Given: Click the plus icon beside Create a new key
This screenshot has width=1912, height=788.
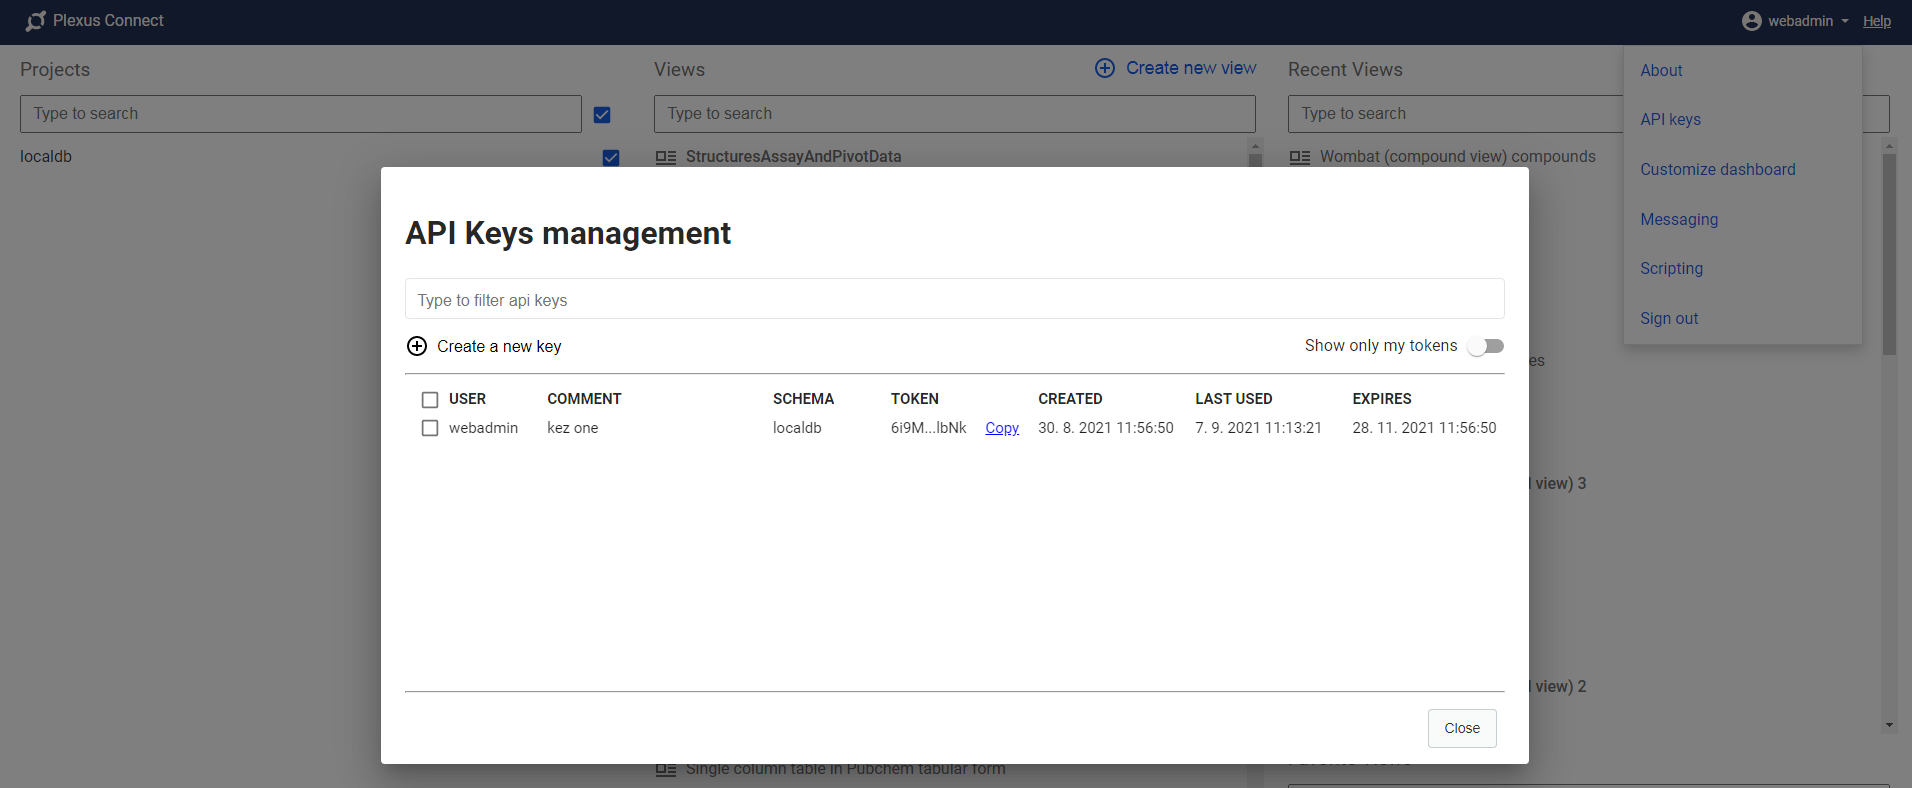Looking at the screenshot, I should (417, 346).
